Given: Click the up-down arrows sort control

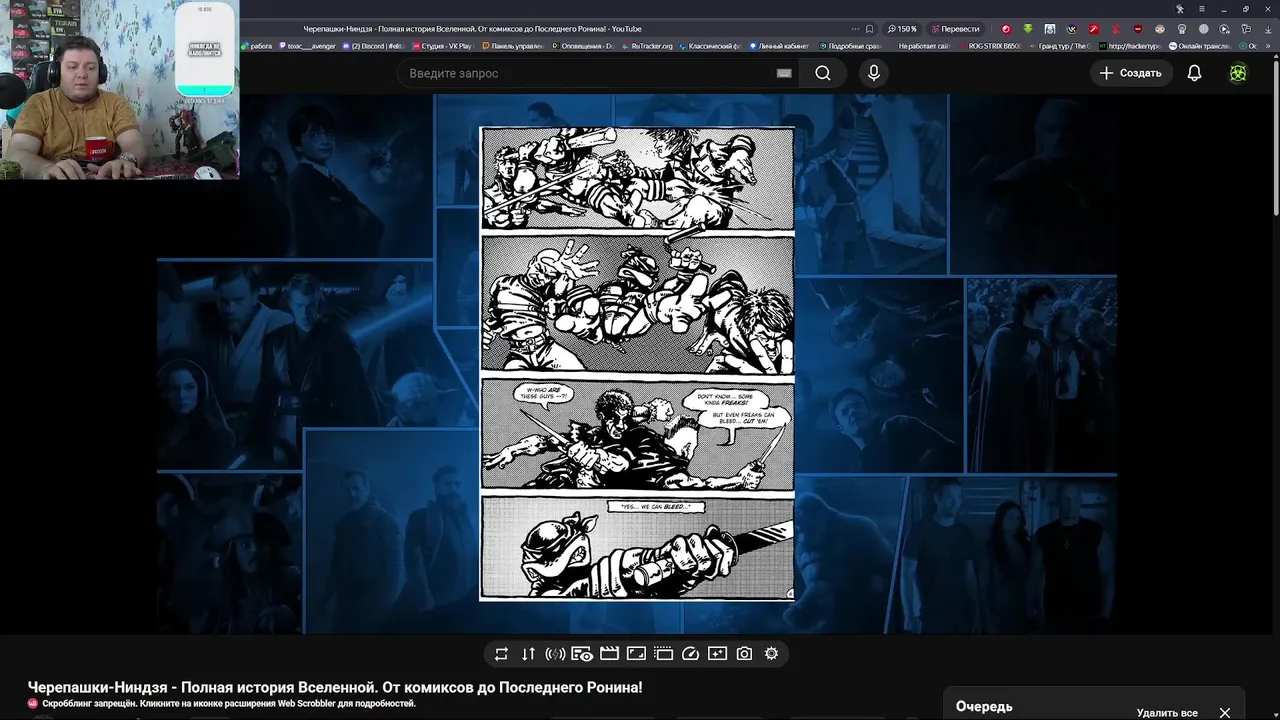Looking at the screenshot, I should click(x=528, y=654).
